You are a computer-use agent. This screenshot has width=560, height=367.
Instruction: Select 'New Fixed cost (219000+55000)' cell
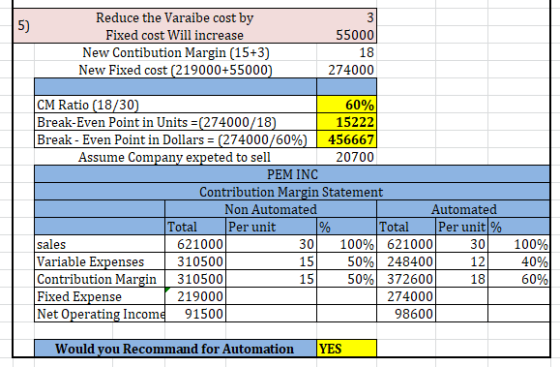pos(175,70)
